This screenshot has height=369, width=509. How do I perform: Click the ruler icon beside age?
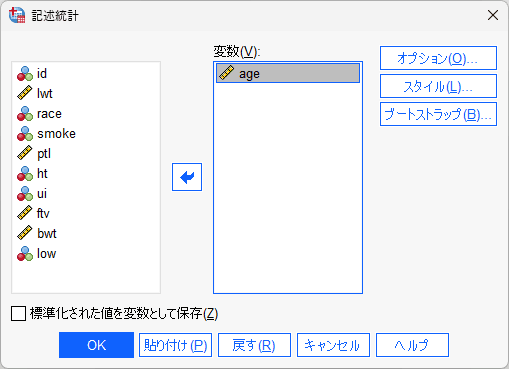[x=227, y=73]
